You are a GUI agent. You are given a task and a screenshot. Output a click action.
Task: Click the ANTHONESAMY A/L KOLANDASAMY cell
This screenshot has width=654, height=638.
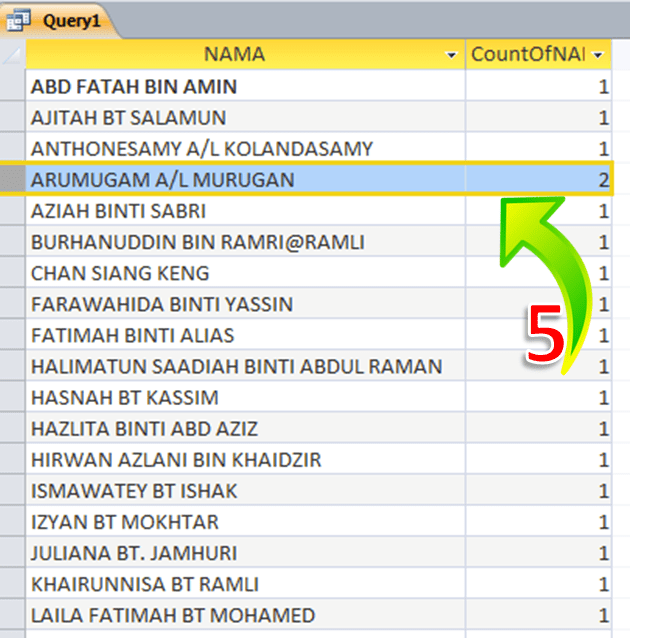click(x=202, y=149)
